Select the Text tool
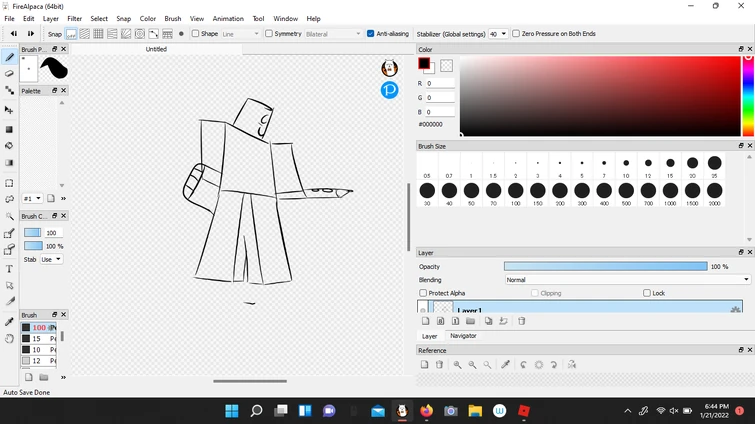The height and width of the screenshot is (424, 755). click(10, 269)
